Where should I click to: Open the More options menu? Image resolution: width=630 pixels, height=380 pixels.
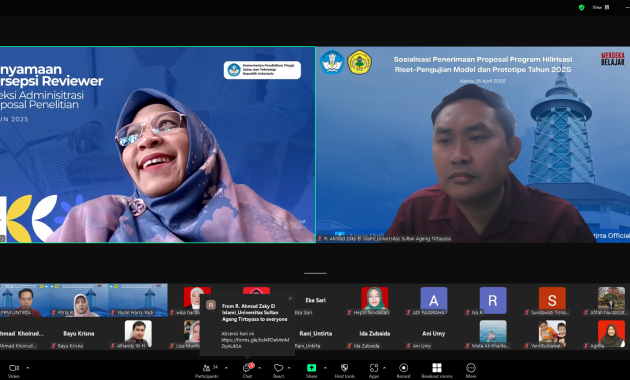[471, 370]
